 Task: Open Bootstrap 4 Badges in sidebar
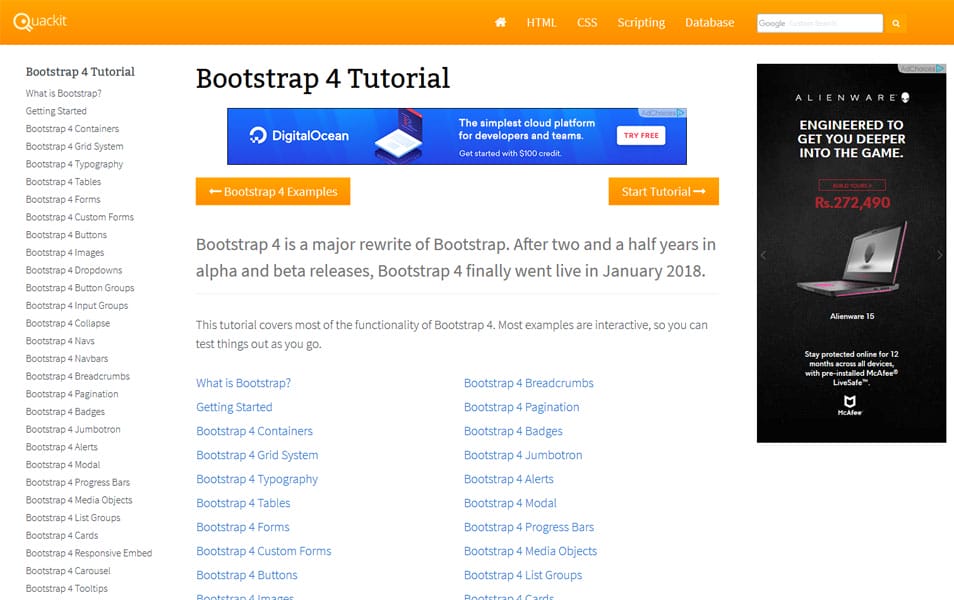click(x=65, y=411)
